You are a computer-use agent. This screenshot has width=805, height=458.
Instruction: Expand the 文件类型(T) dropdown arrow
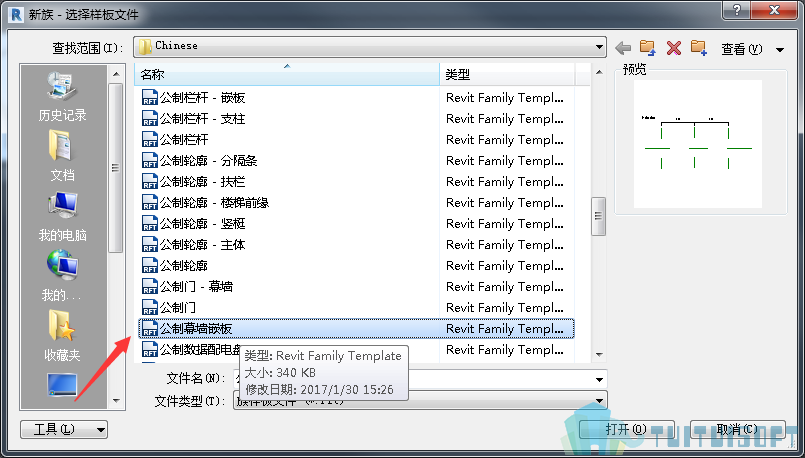coord(599,401)
